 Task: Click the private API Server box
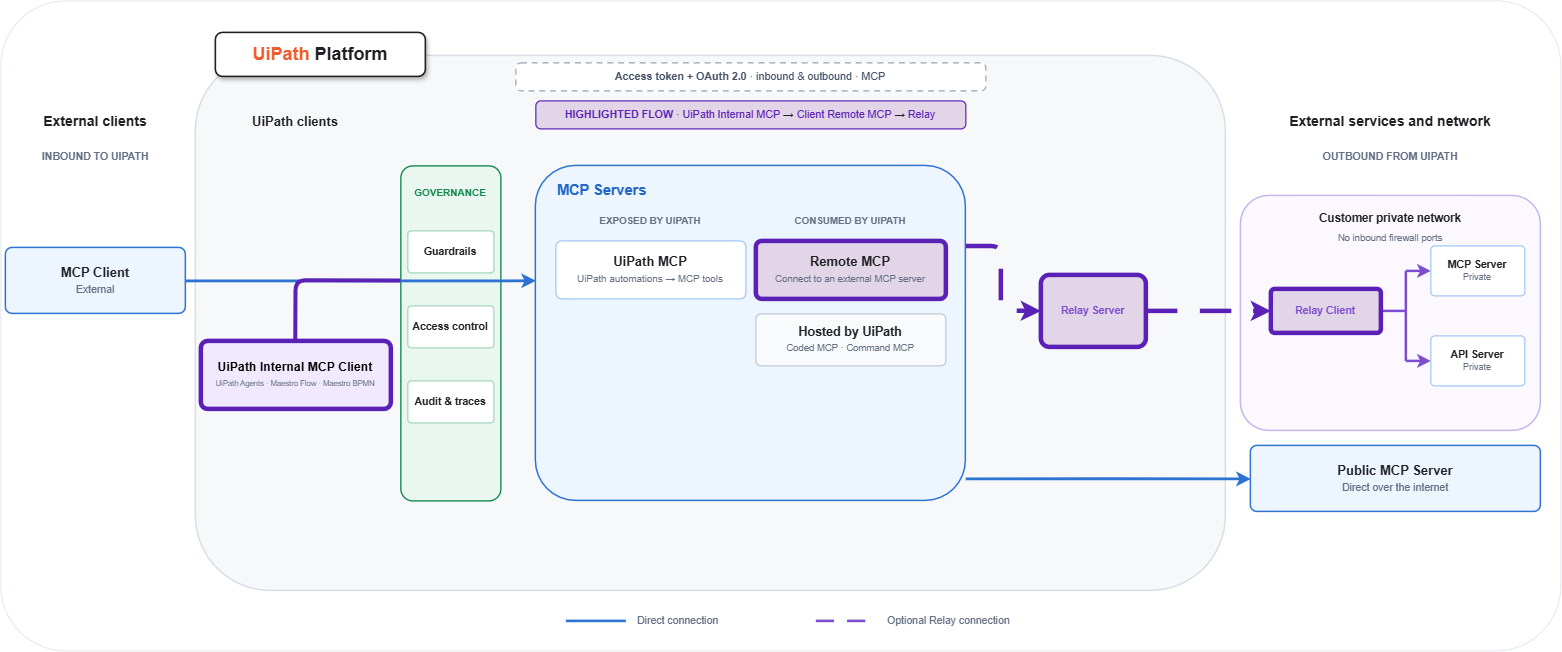pos(1477,361)
